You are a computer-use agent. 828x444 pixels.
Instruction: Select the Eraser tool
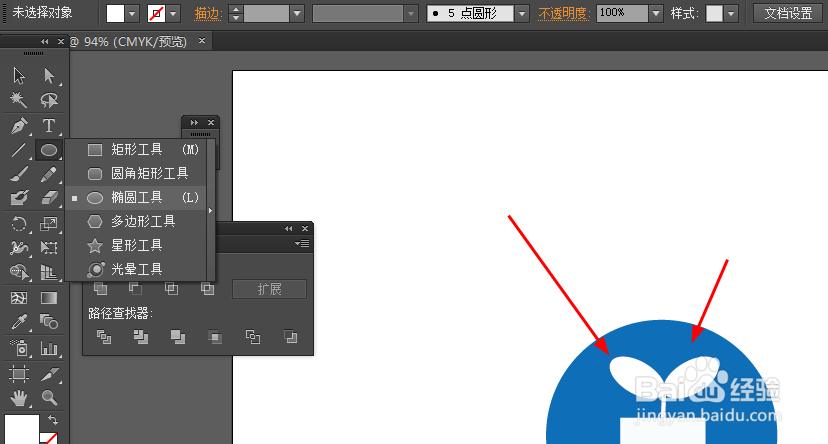[x=49, y=197]
